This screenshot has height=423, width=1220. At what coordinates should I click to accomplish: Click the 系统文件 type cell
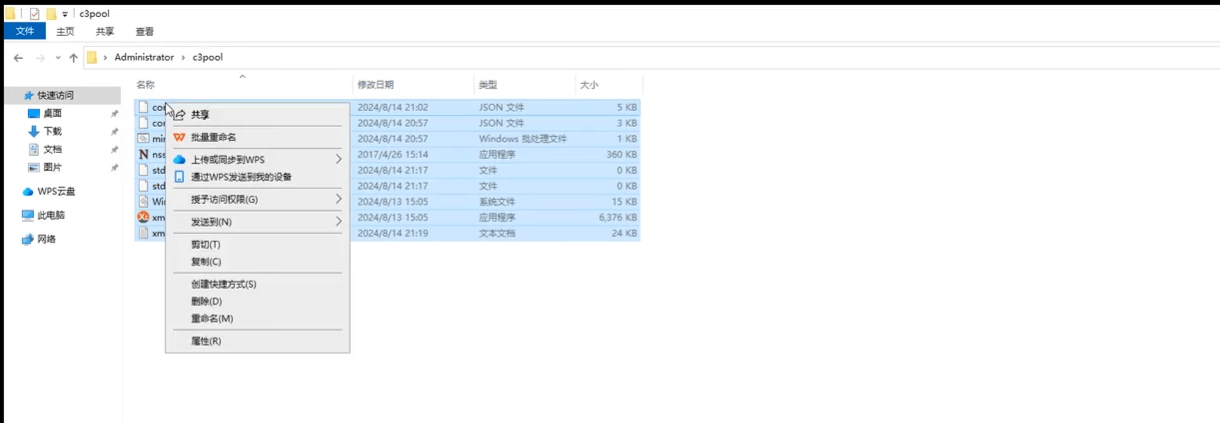(498, 202)
